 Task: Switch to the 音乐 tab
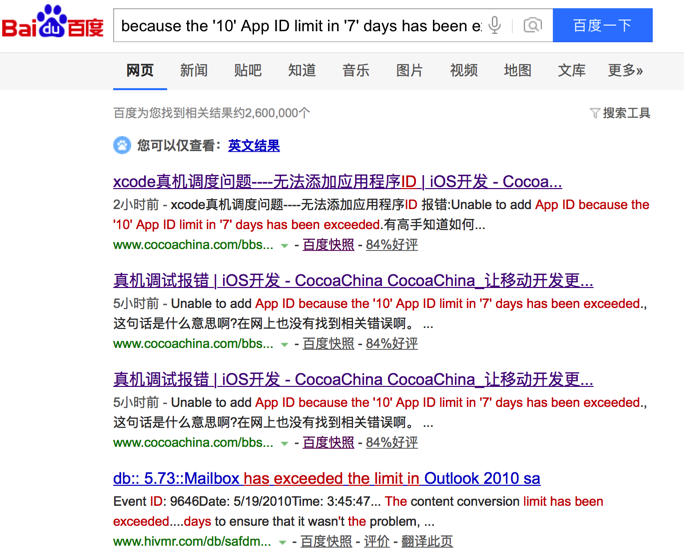click(356, 70)
